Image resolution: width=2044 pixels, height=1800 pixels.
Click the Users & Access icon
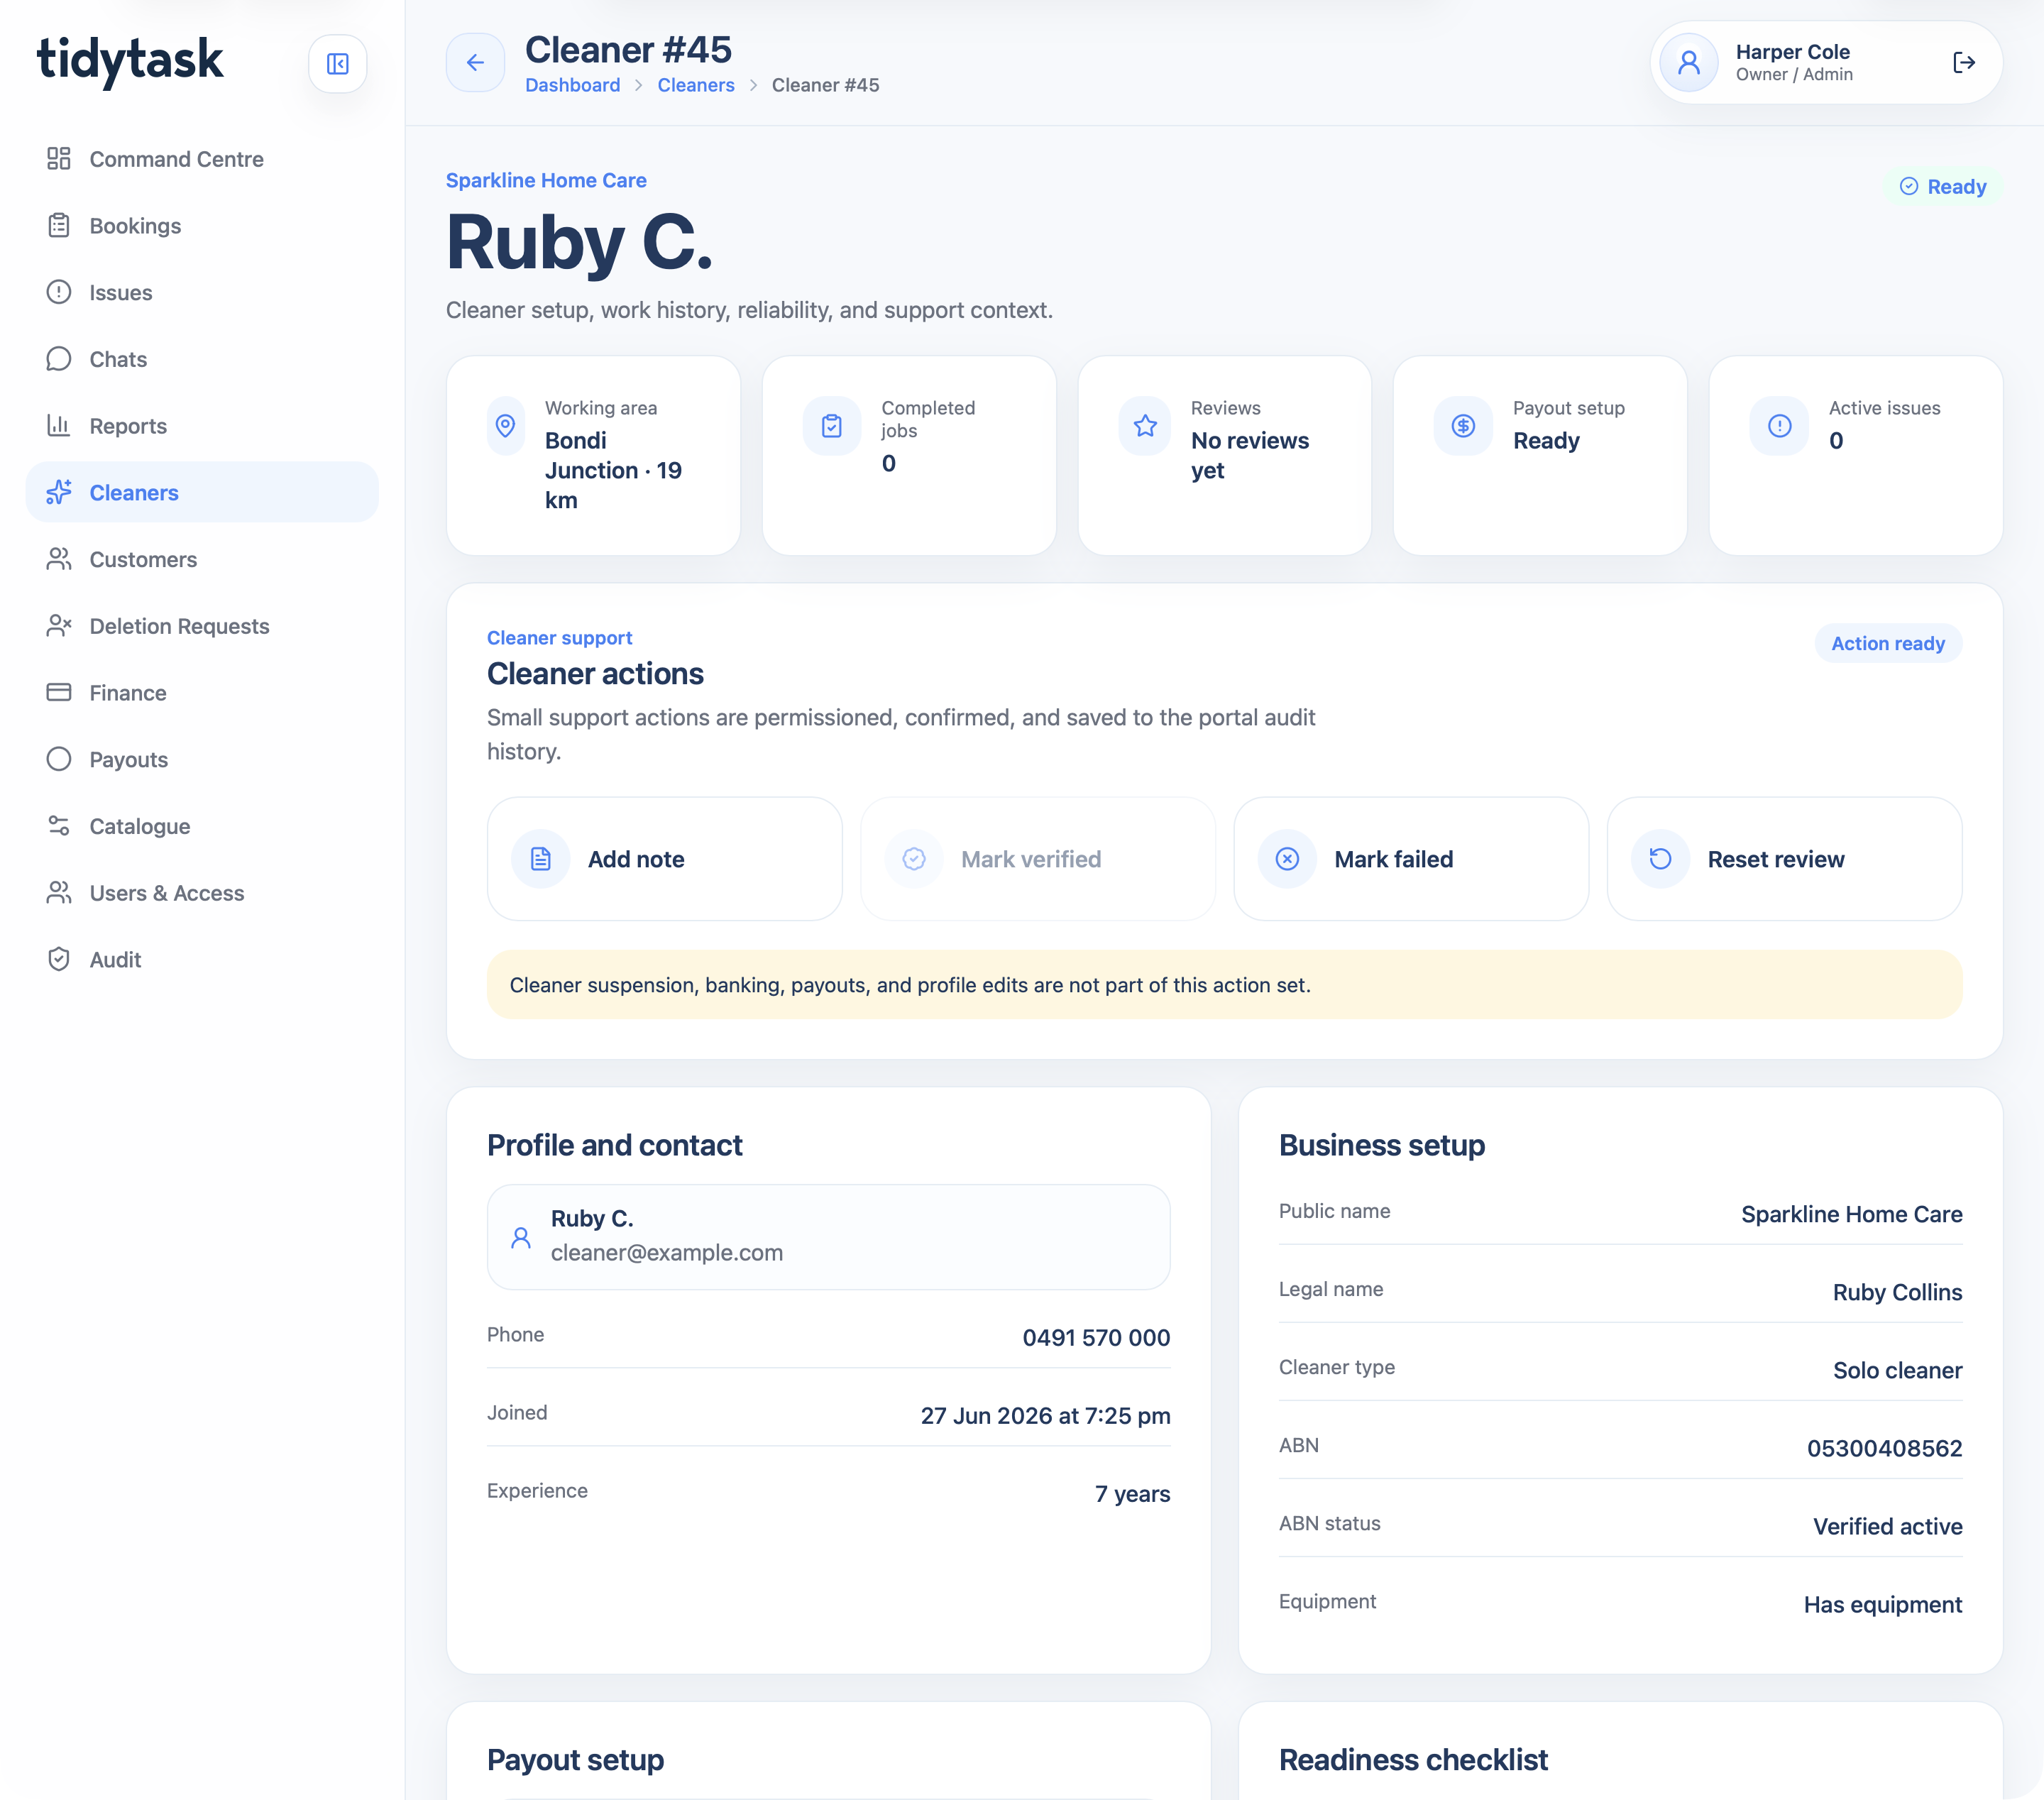pos(59,892)
